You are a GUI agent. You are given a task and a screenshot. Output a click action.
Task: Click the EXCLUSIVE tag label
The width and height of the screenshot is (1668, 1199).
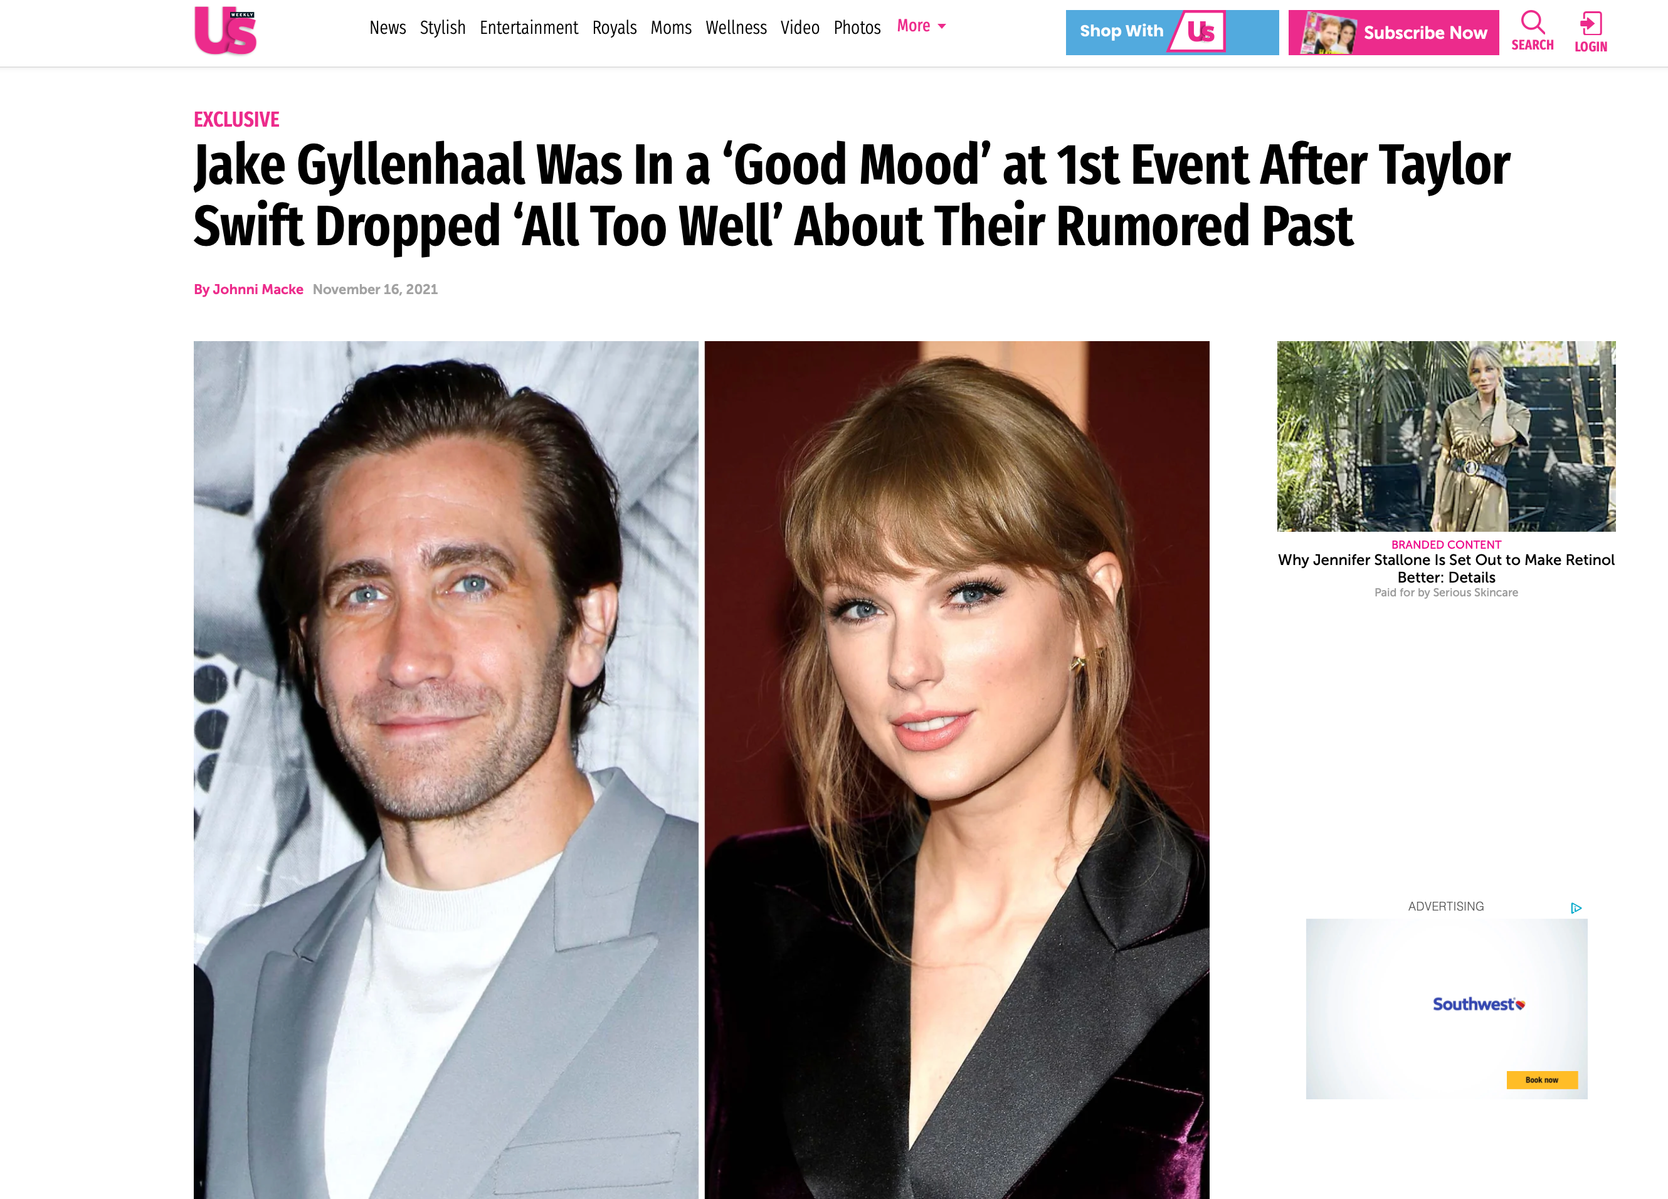point(236,120)
